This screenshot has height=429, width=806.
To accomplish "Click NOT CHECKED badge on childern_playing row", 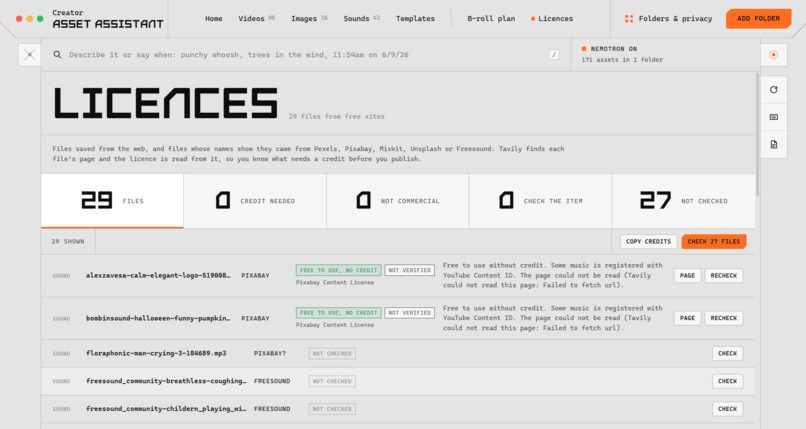I will [x=332, y=409].
